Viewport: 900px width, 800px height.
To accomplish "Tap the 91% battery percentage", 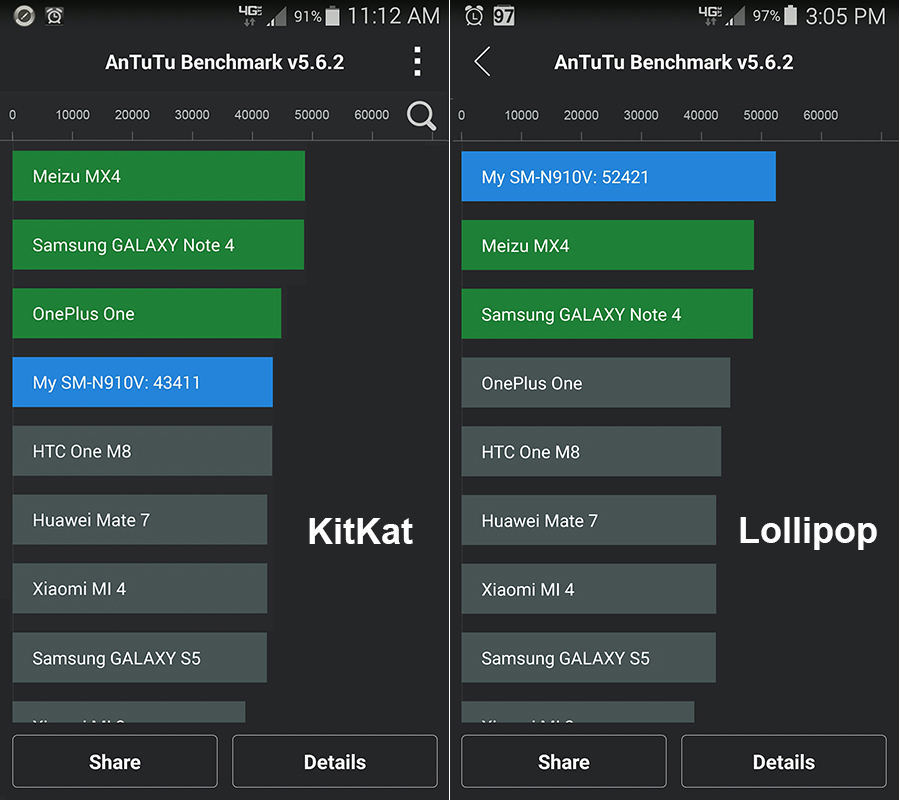I will coord(308,17).
